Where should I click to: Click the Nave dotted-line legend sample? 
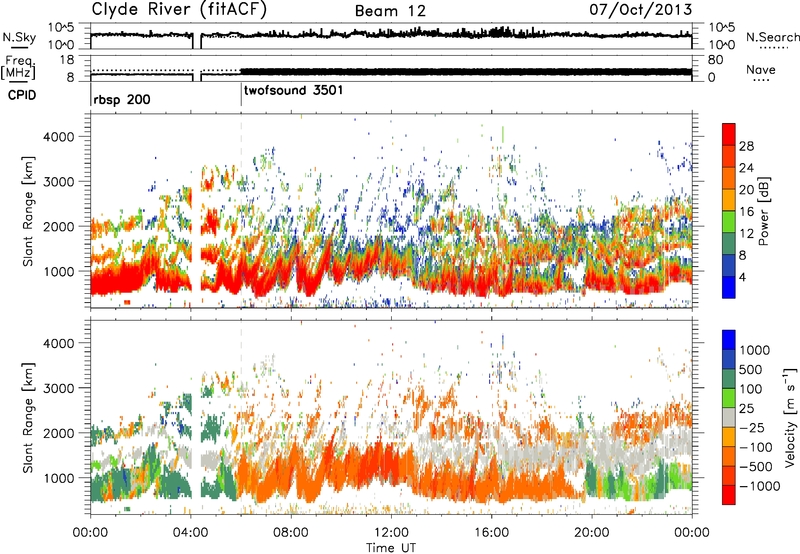click(761, 80)
